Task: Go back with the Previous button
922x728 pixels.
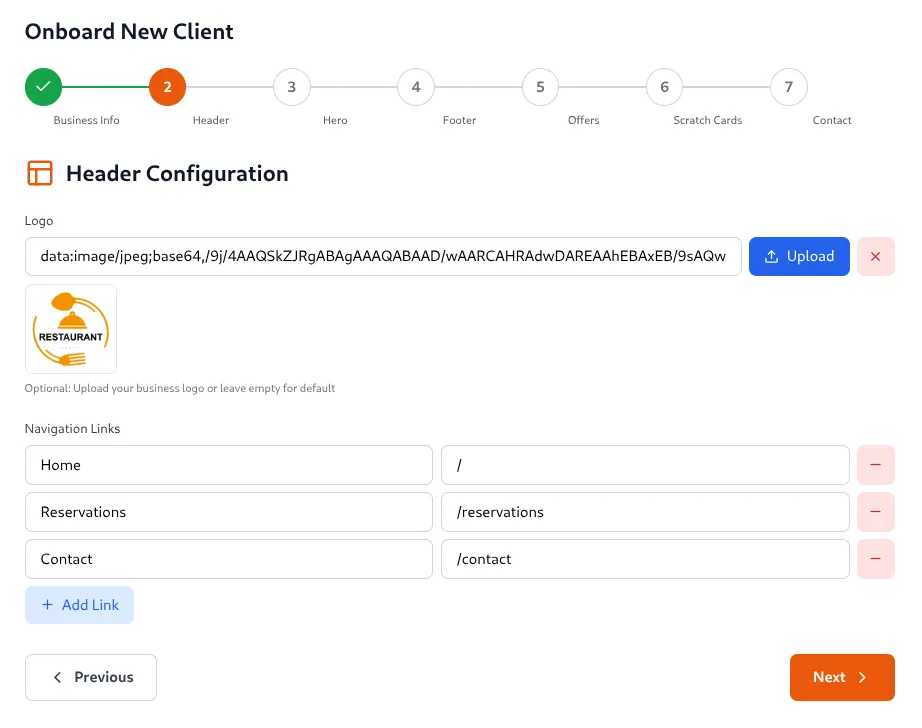Action: pyautogui.click(x=91, y=677)
